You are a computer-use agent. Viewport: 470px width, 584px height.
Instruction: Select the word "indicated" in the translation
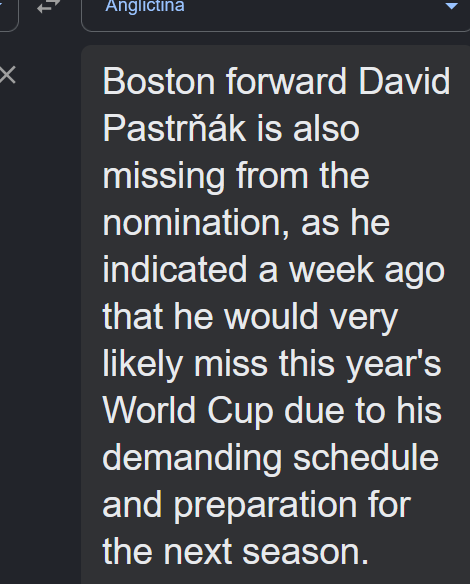[x=175, y=270]
